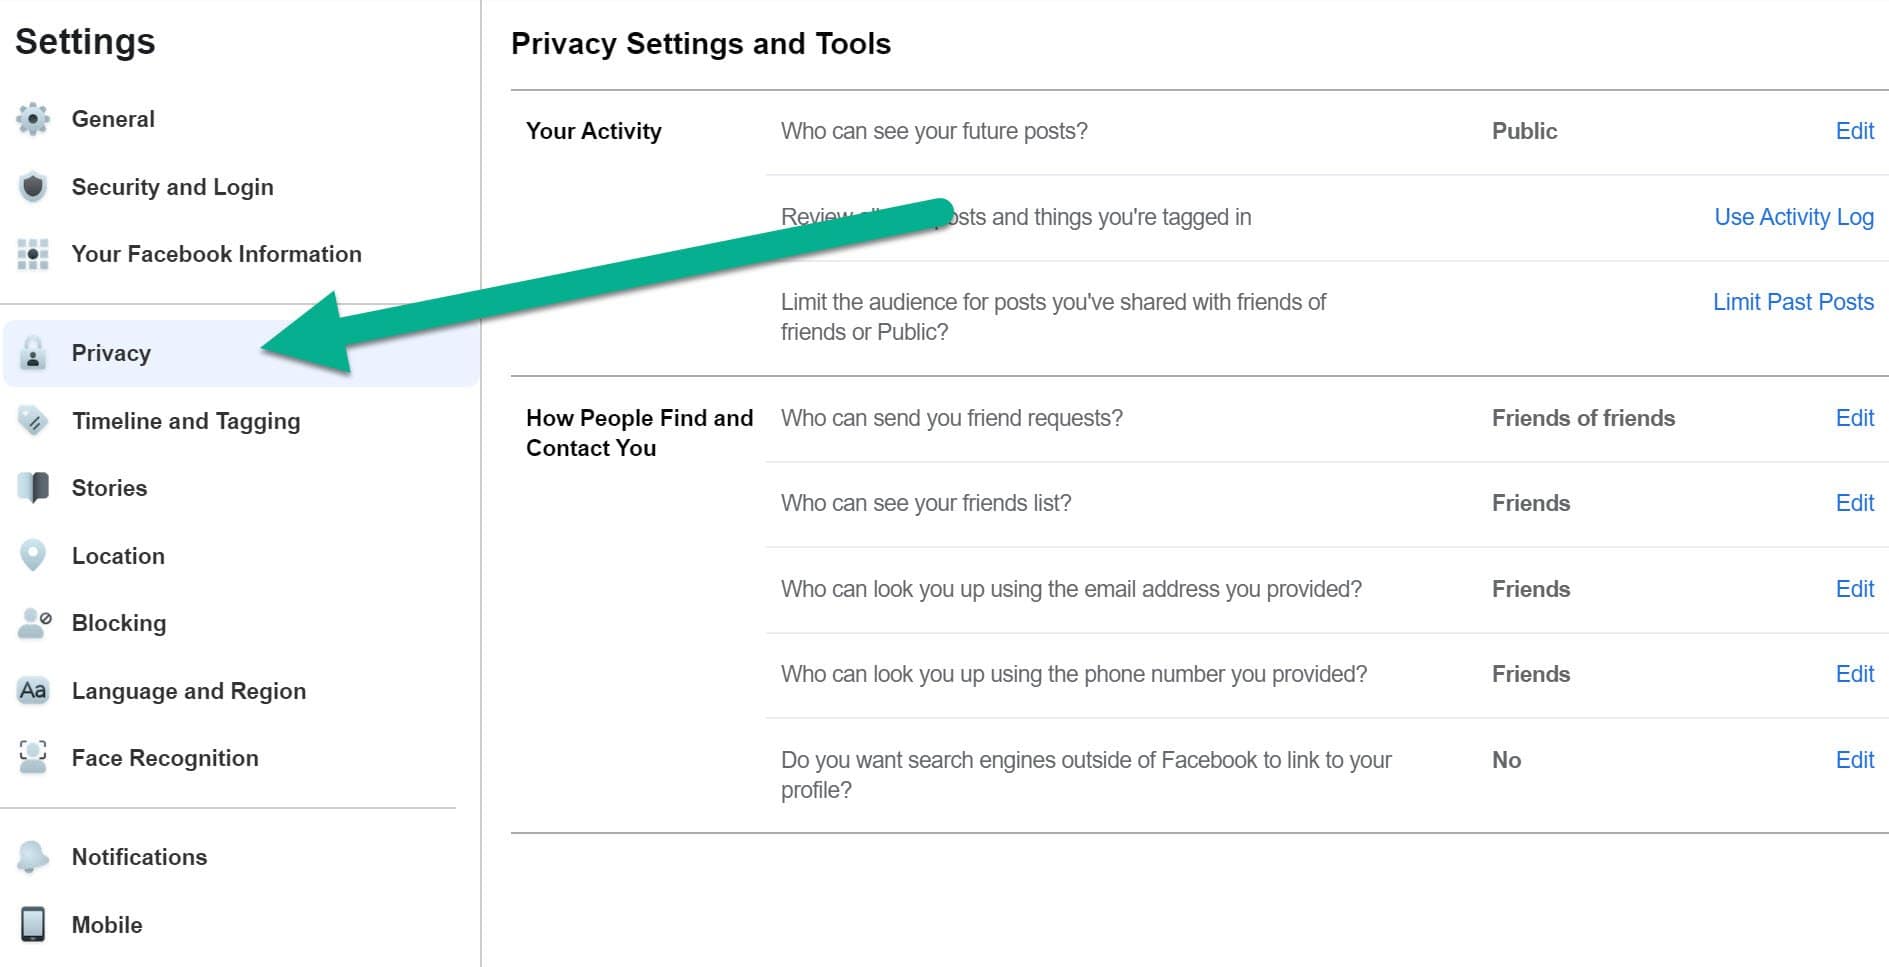This screenshot has width=1889, height=967.
Task: Click the Blocking icon
Action: 33,622
